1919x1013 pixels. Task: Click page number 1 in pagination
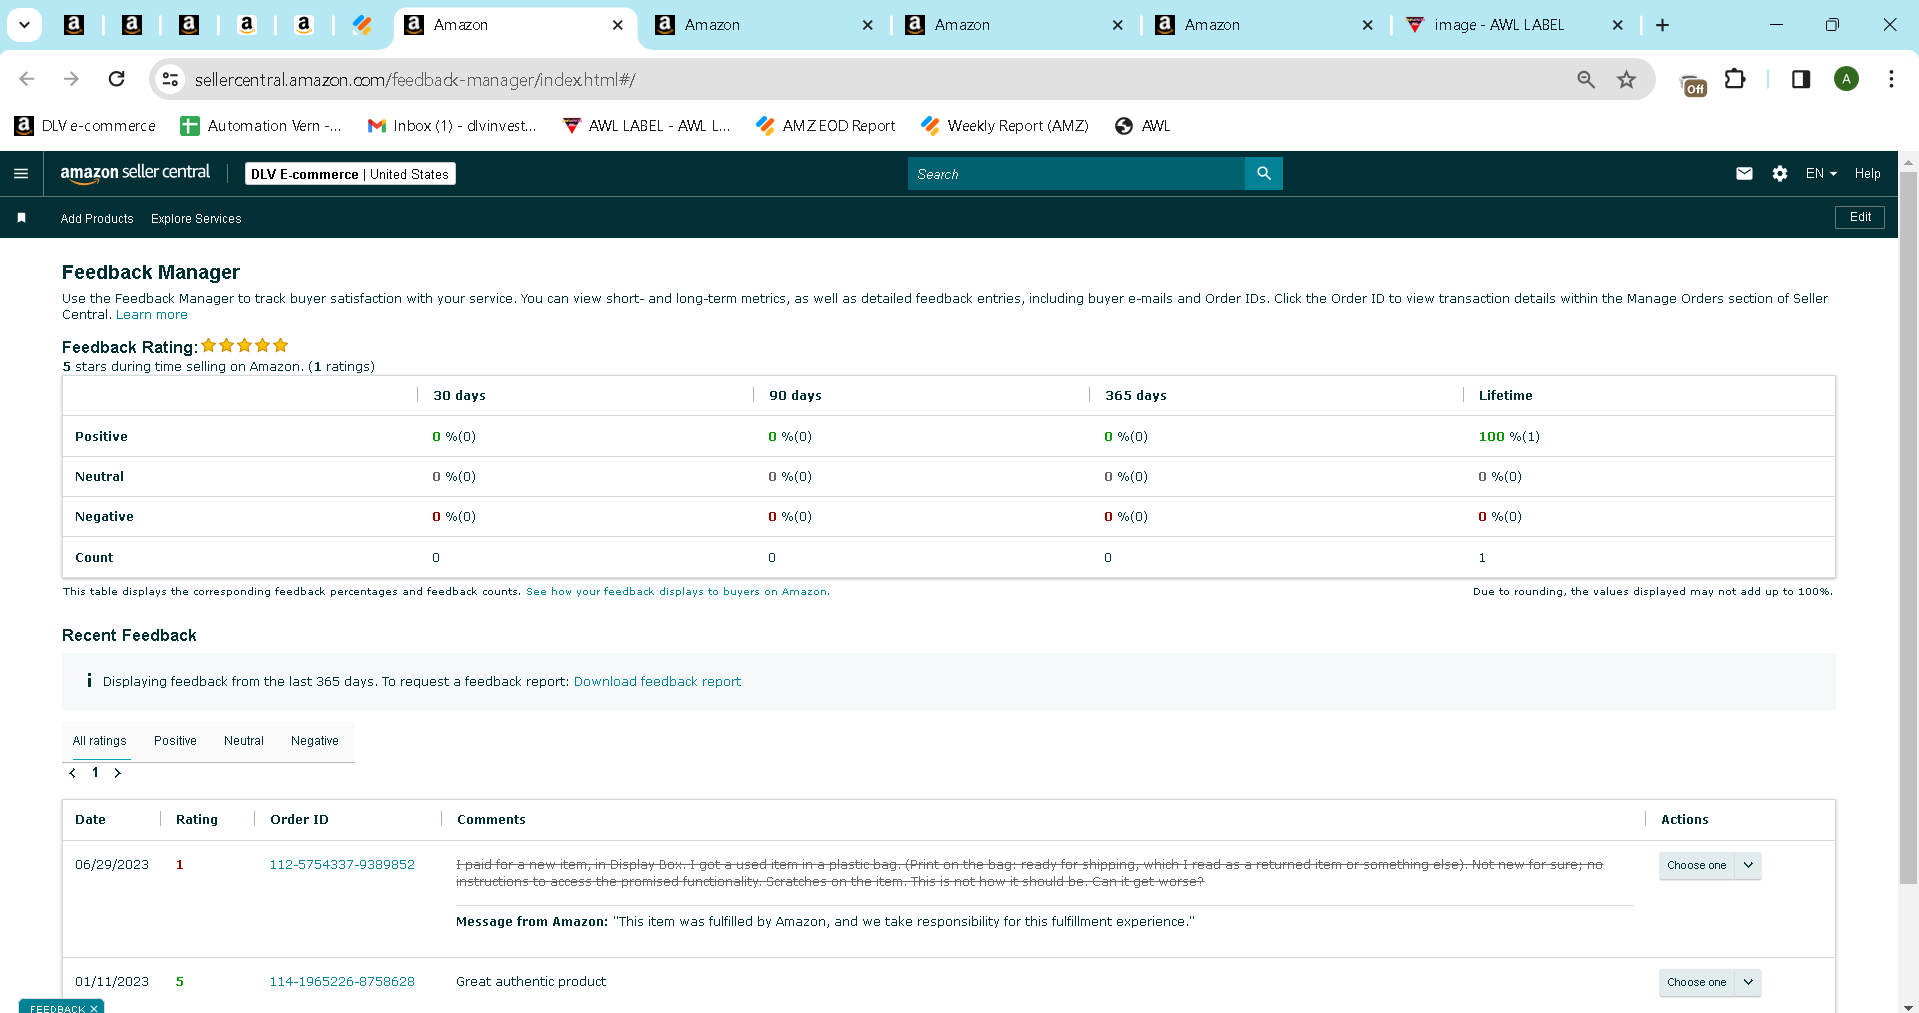tap(95, 773)
